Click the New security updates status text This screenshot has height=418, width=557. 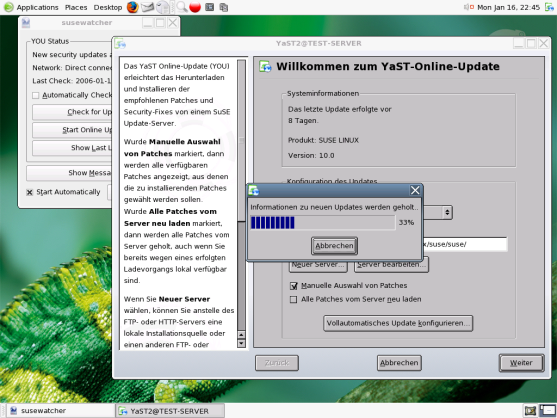coord(72,55)
